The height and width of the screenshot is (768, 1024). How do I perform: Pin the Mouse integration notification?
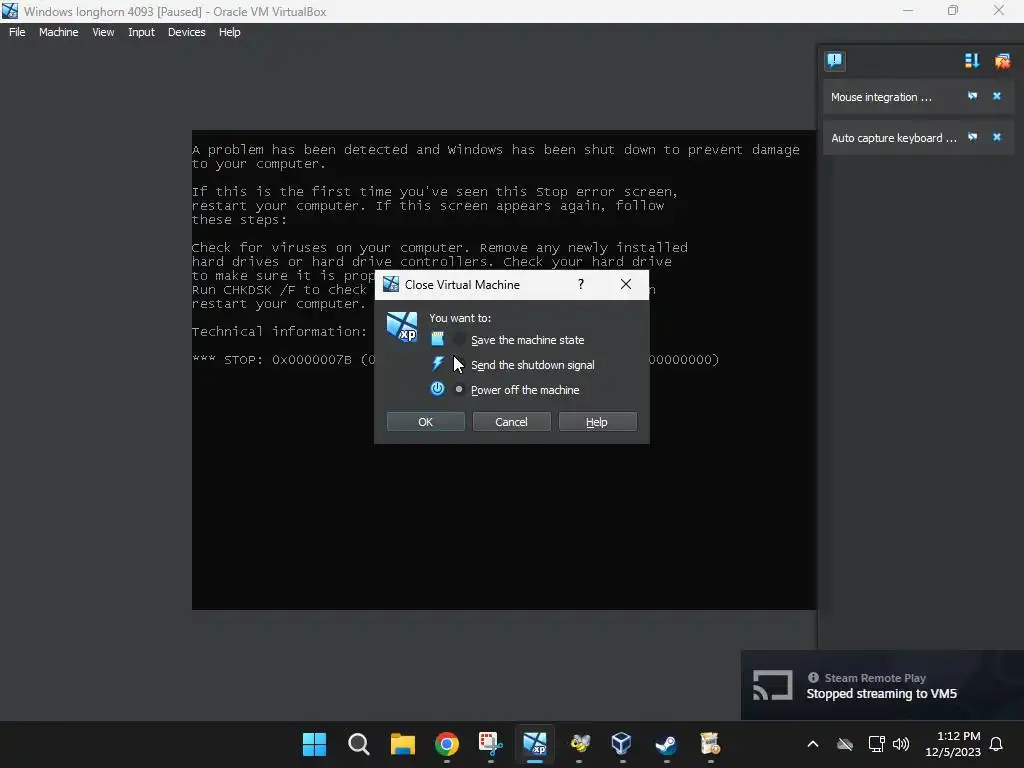point(972,96)
